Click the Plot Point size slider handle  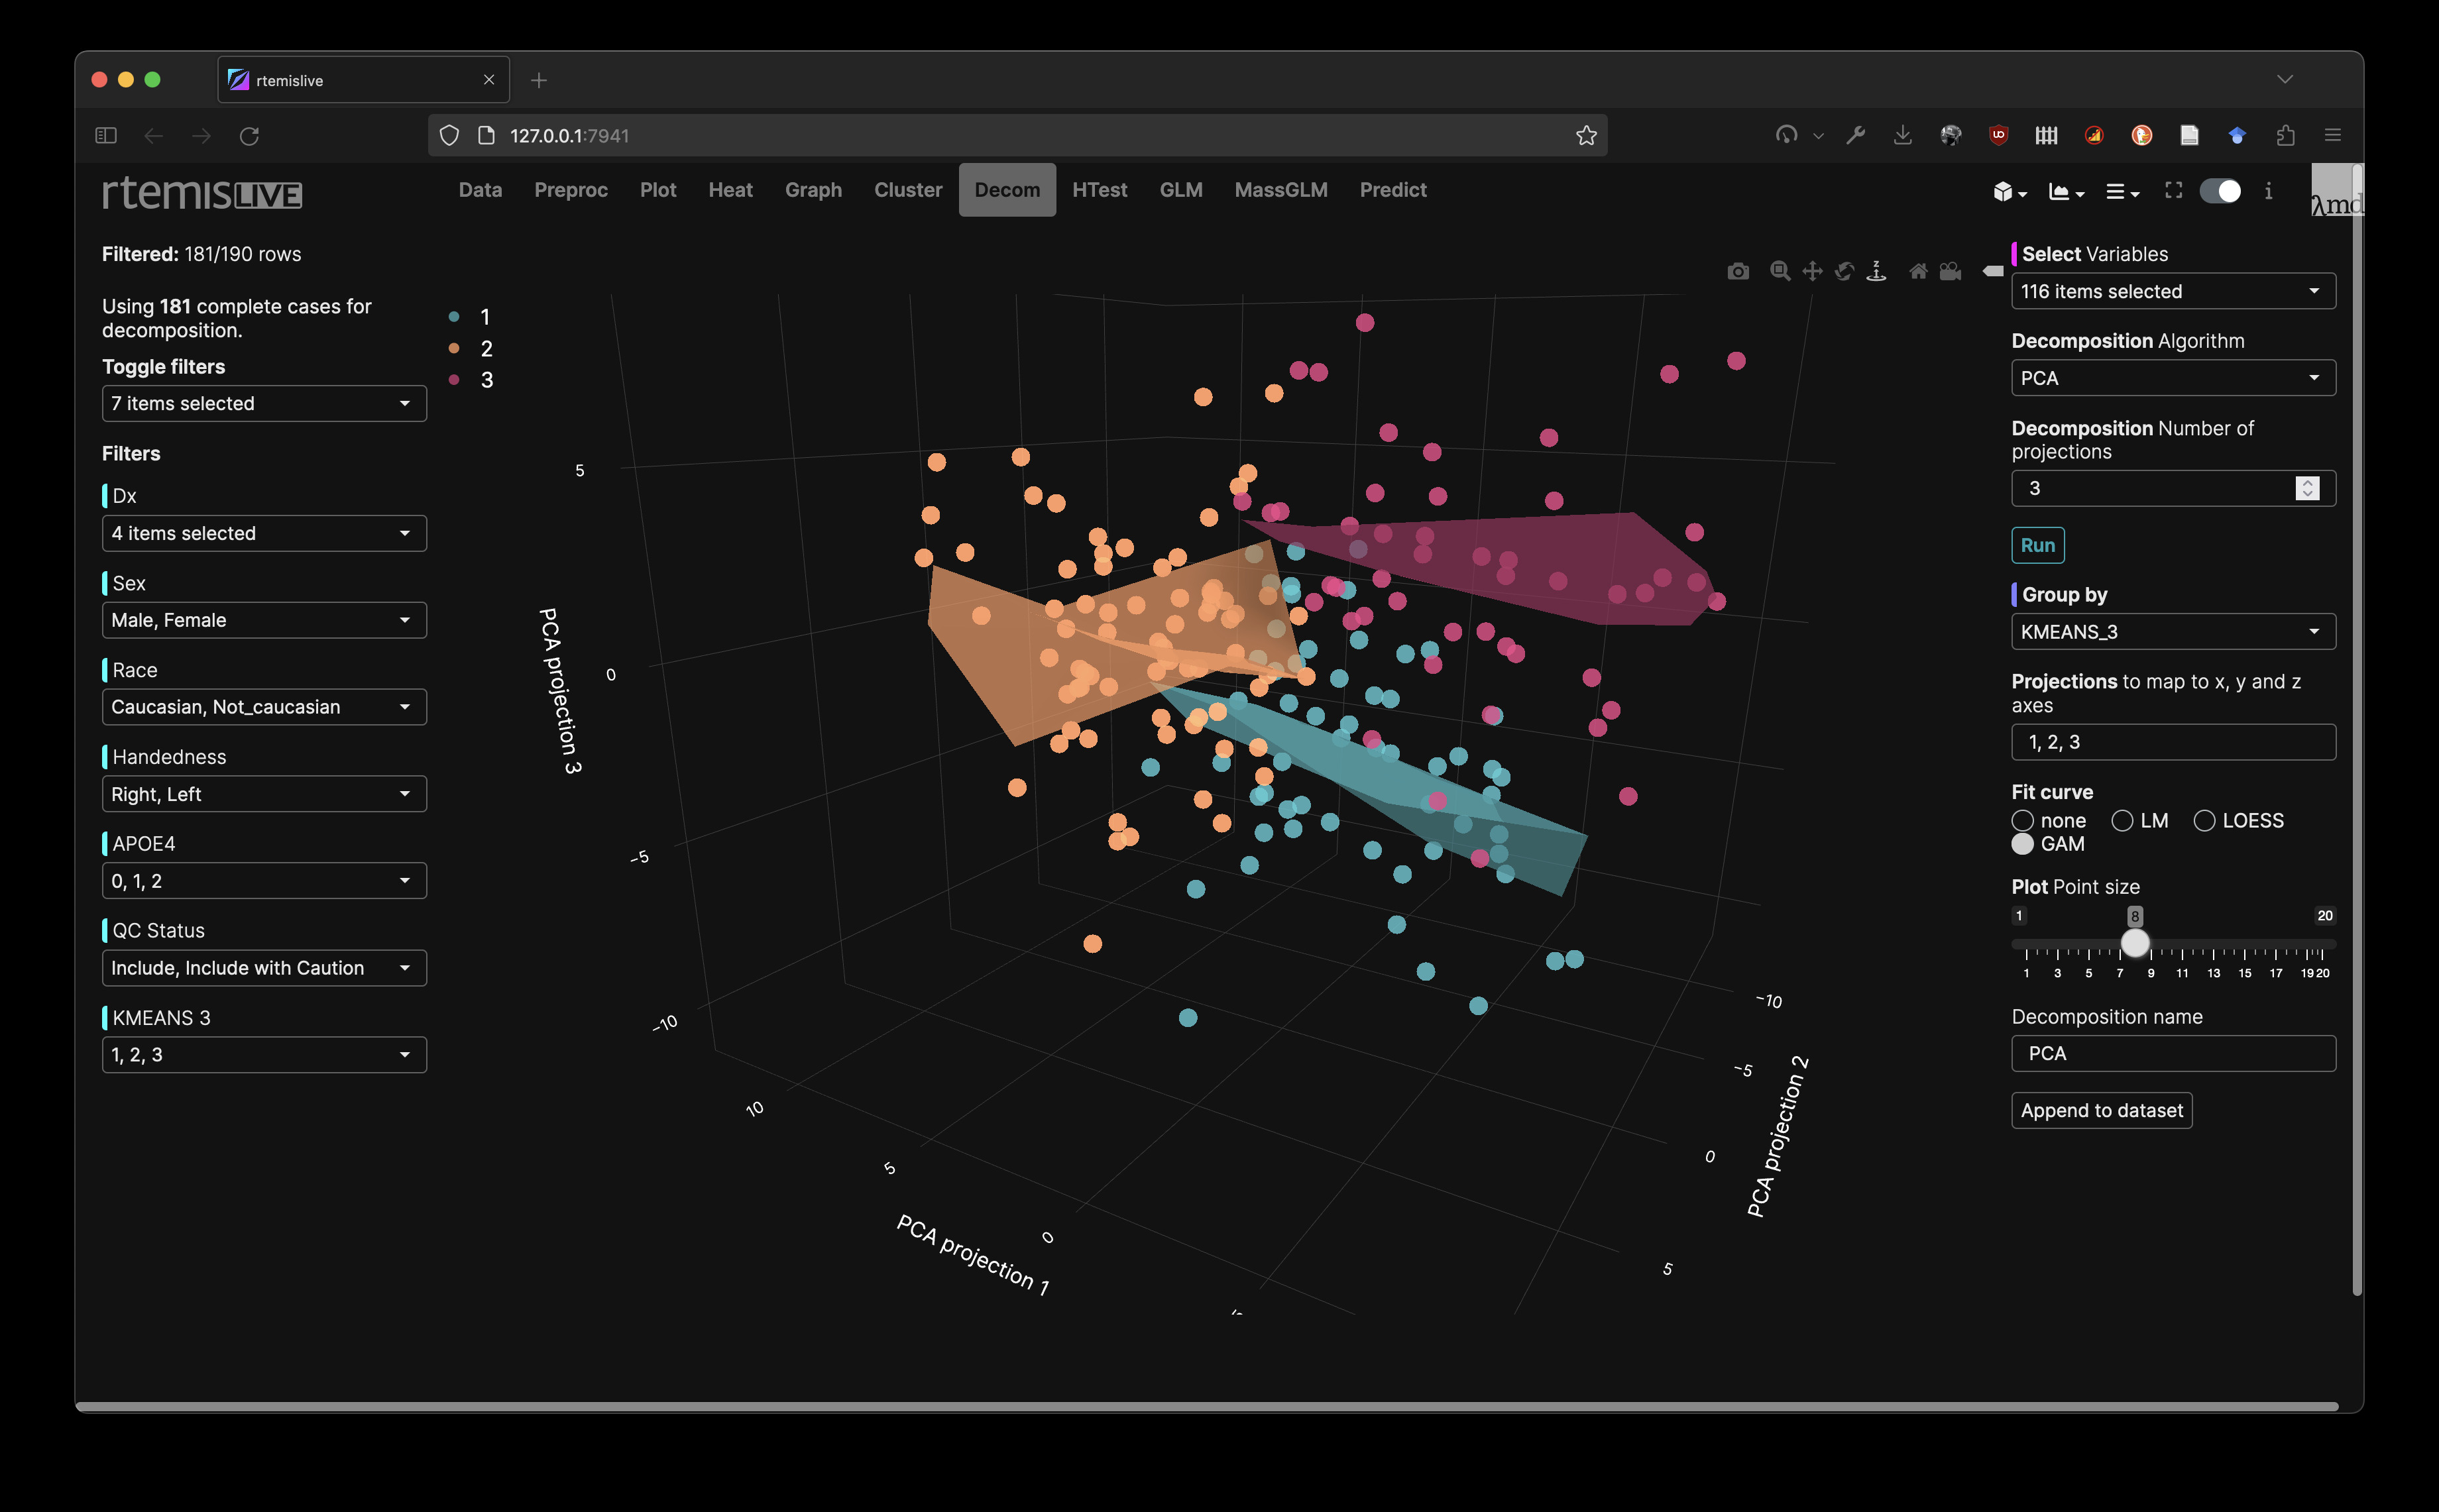coord(2135,943)
